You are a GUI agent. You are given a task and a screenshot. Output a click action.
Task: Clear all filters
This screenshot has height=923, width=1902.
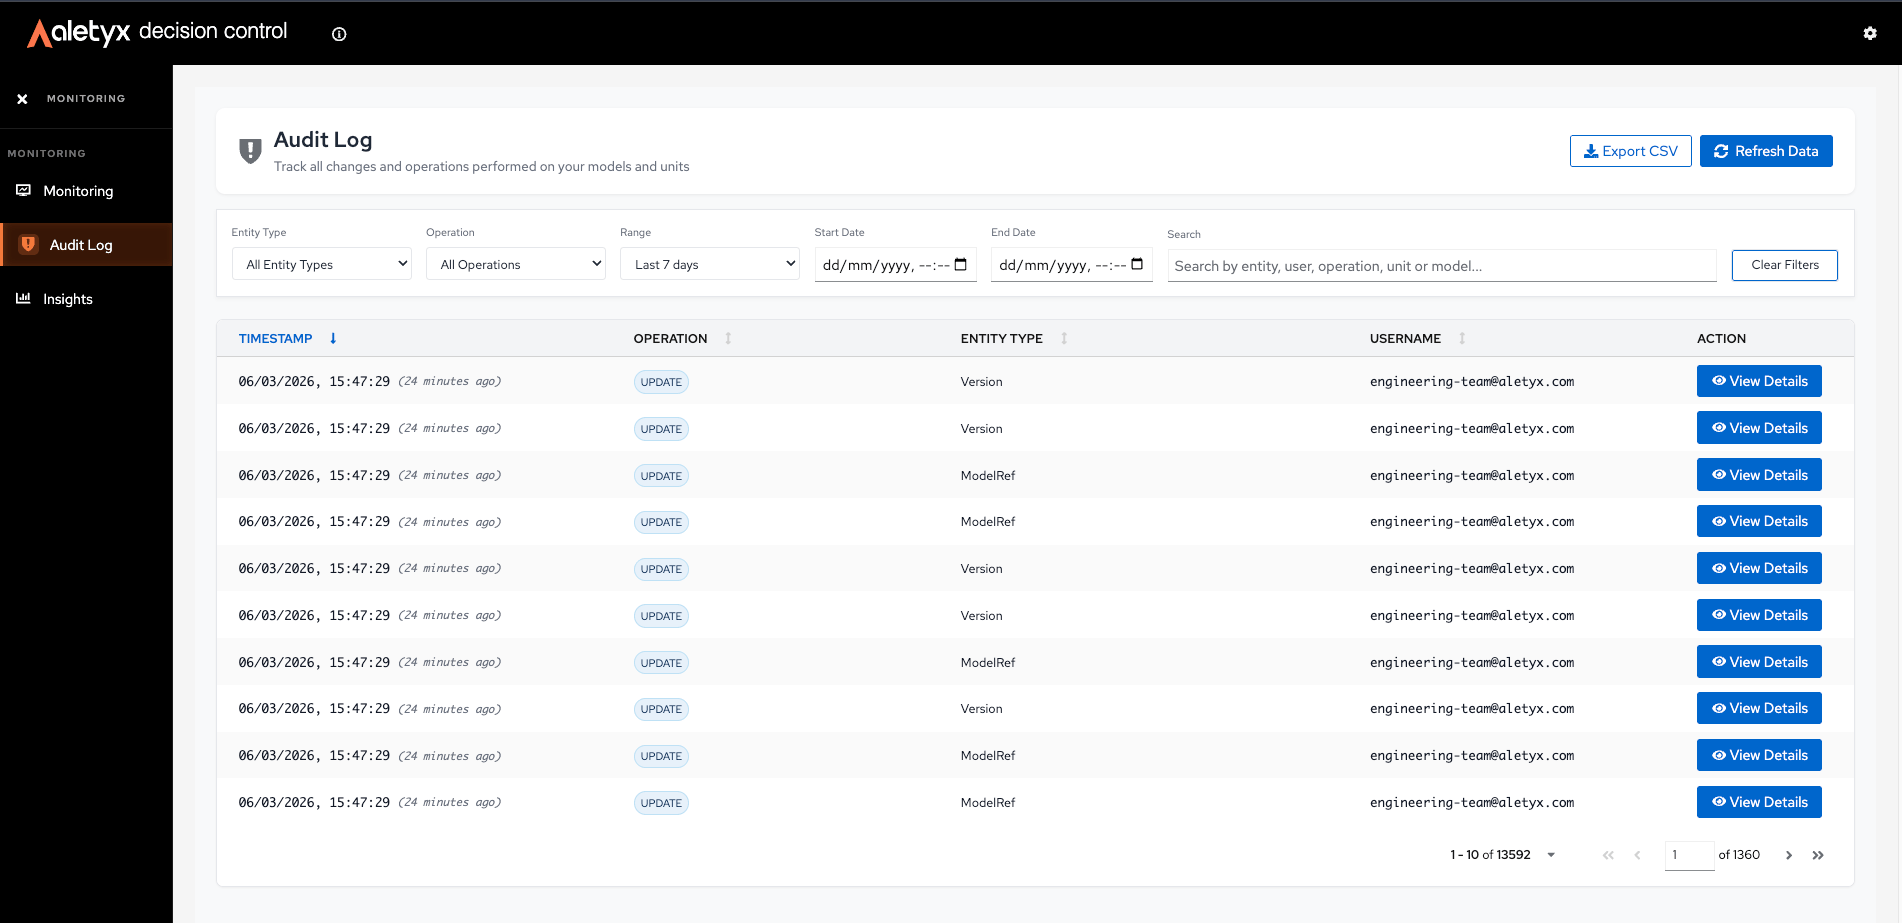tap(1784, 265)
